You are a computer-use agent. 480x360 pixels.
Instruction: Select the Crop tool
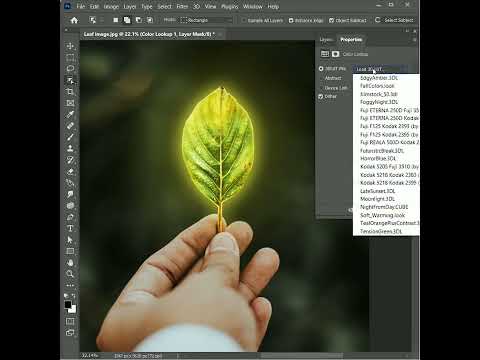(70, 91)
